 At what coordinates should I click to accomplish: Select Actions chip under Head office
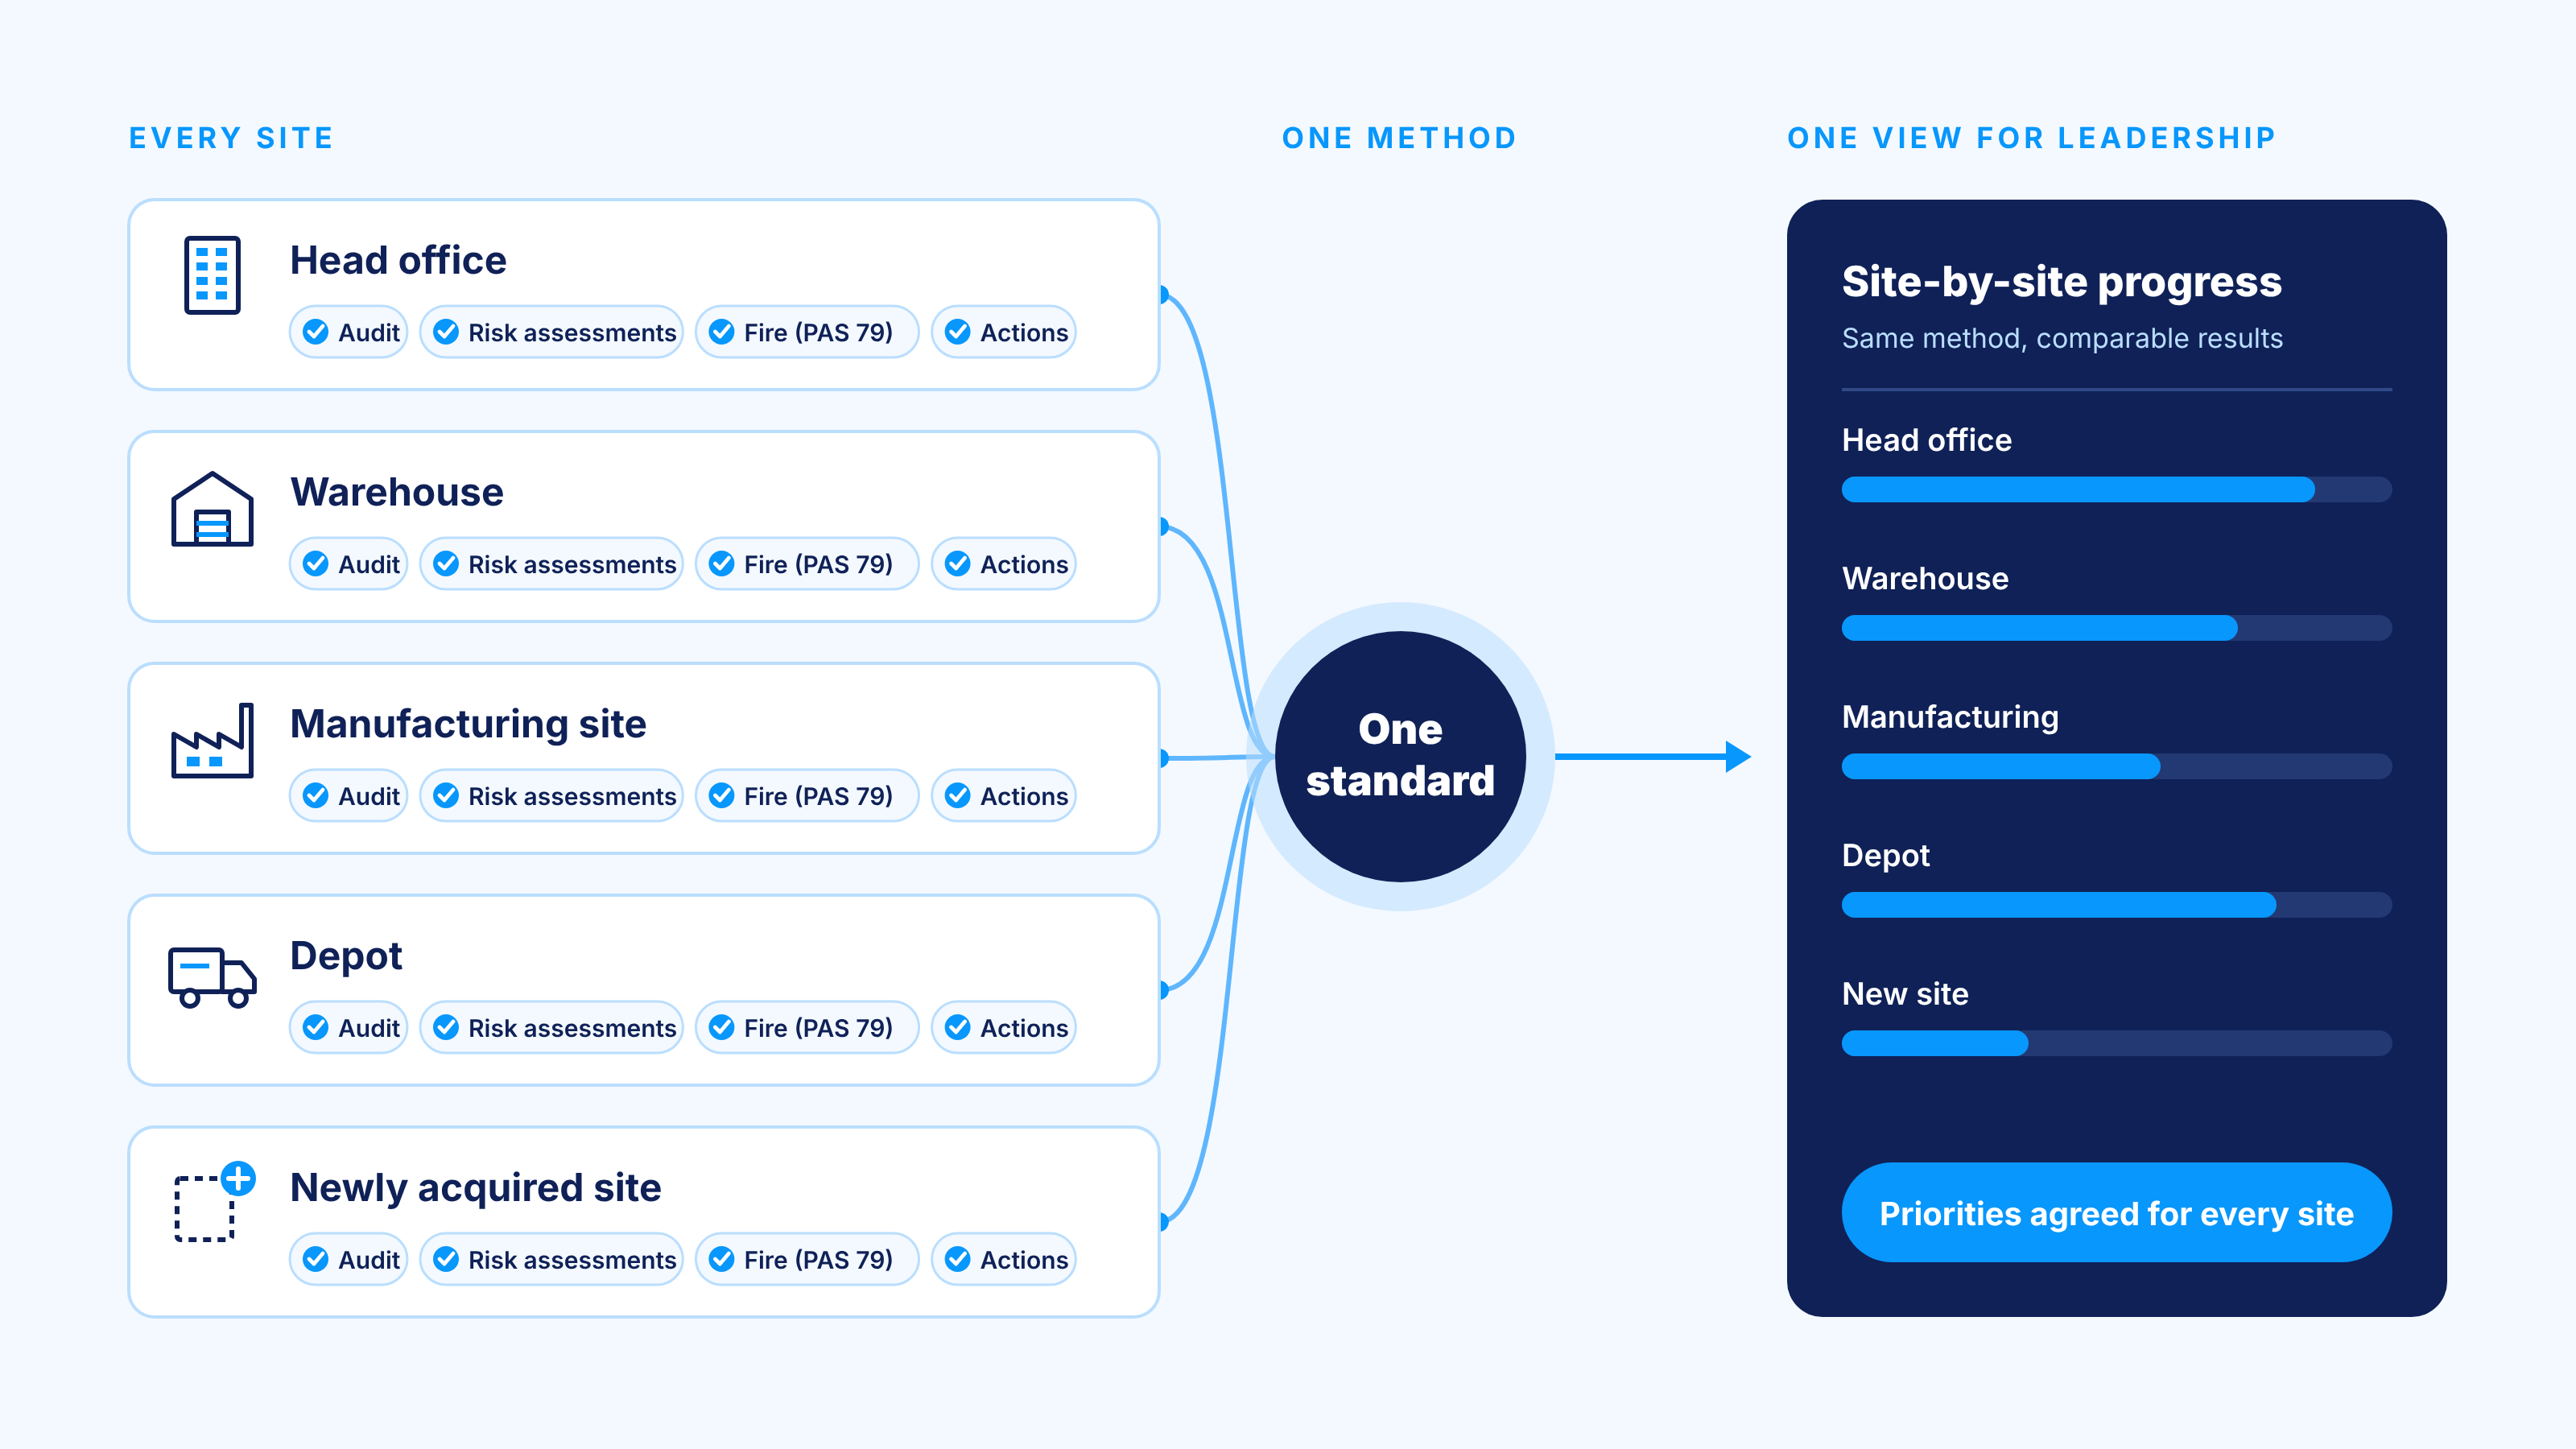pos(1003,332)
